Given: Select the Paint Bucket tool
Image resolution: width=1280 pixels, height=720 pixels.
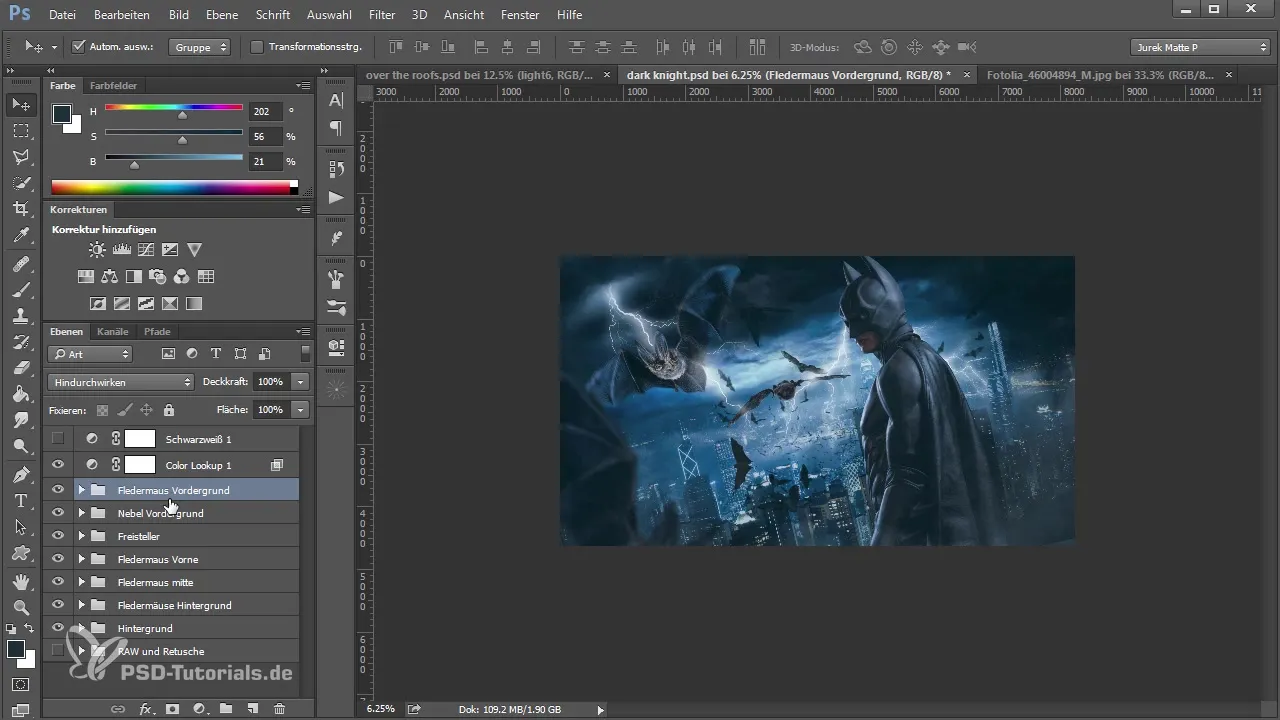Looking at the screenshot, I should click(21, 394).
